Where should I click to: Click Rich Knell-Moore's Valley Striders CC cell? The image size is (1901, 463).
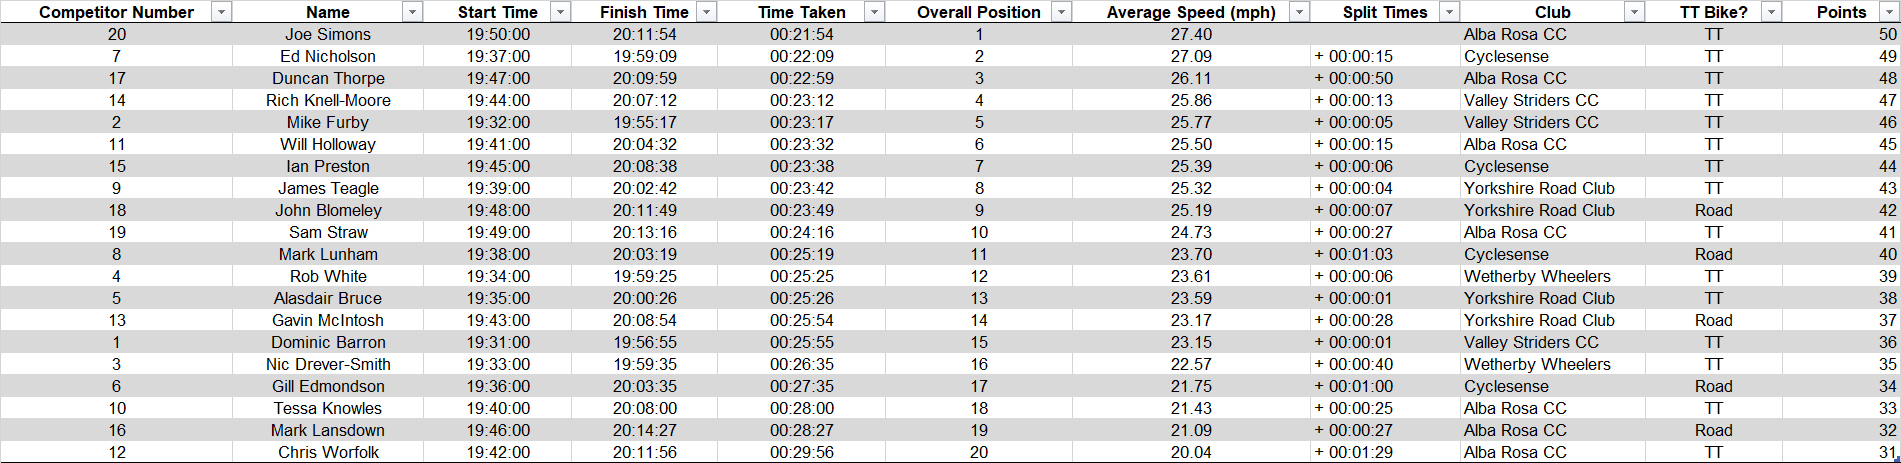1552,100
